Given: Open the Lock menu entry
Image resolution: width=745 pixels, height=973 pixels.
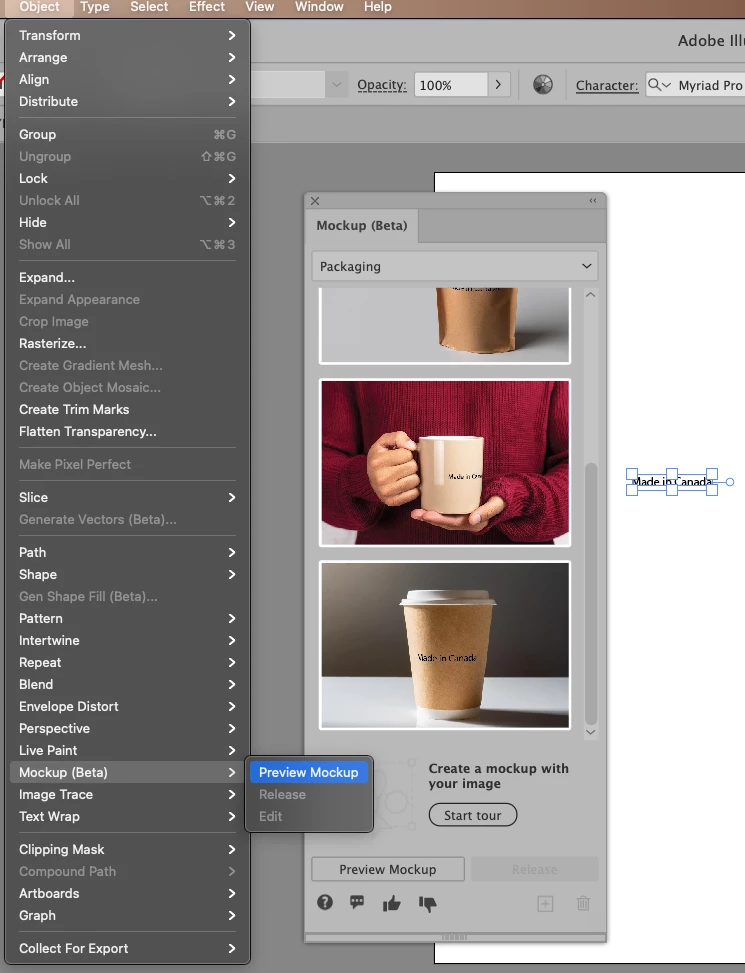Looking at the screenshot, I should click(127, 179).
